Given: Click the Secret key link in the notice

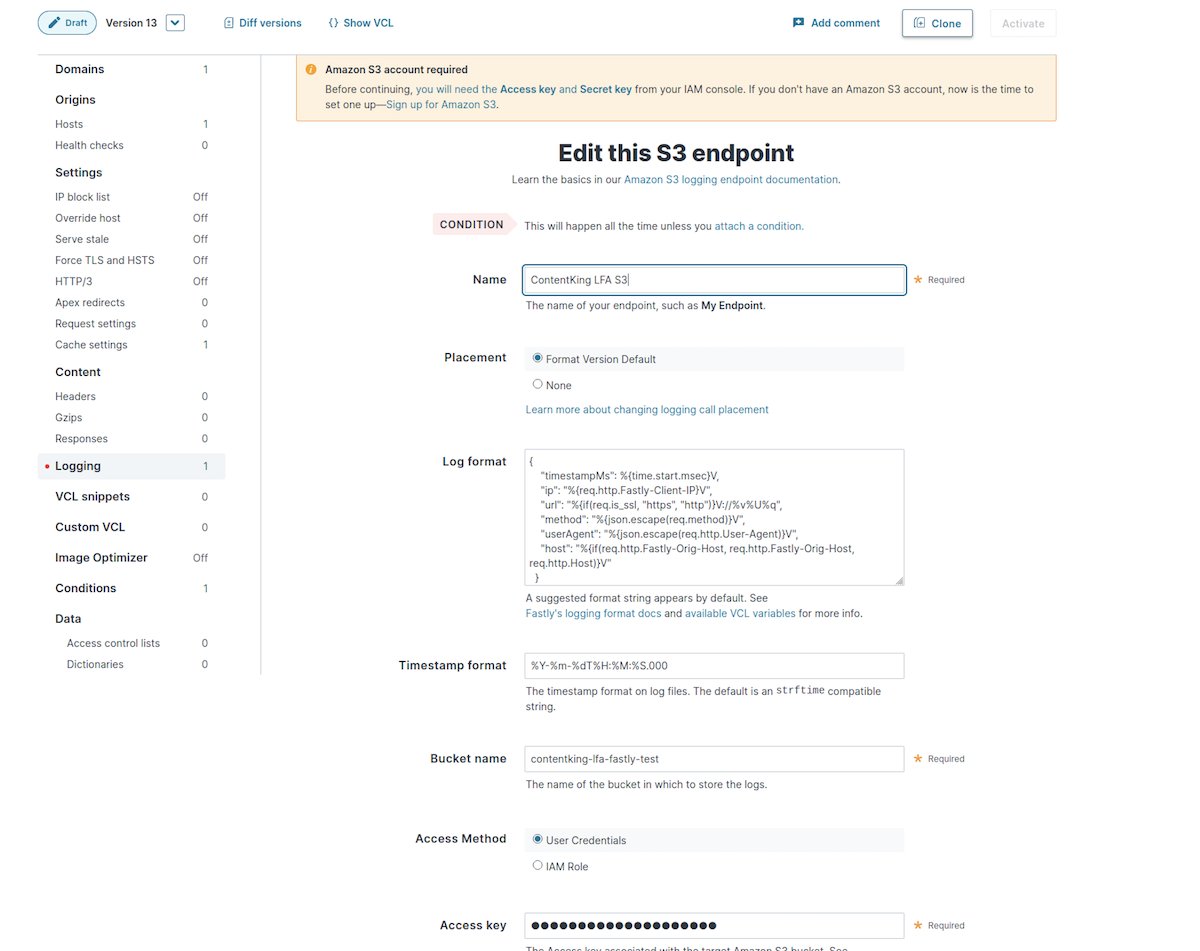Looking at the screenshot, I should (605, 89).
